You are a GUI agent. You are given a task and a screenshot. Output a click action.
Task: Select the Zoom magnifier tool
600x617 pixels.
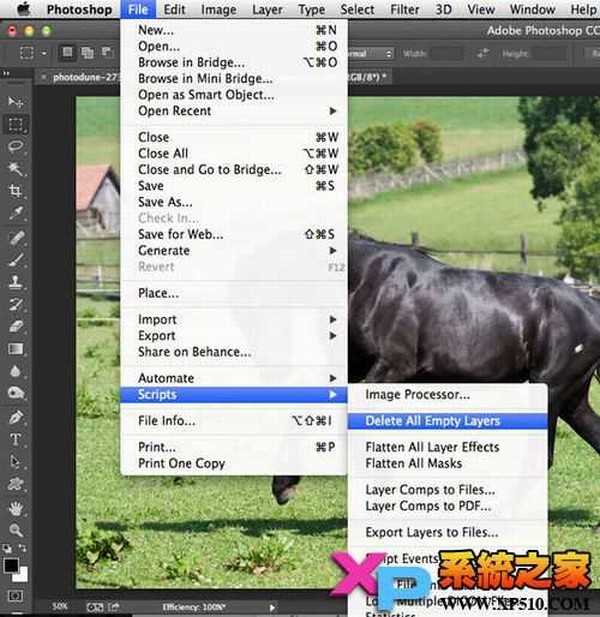16,530
